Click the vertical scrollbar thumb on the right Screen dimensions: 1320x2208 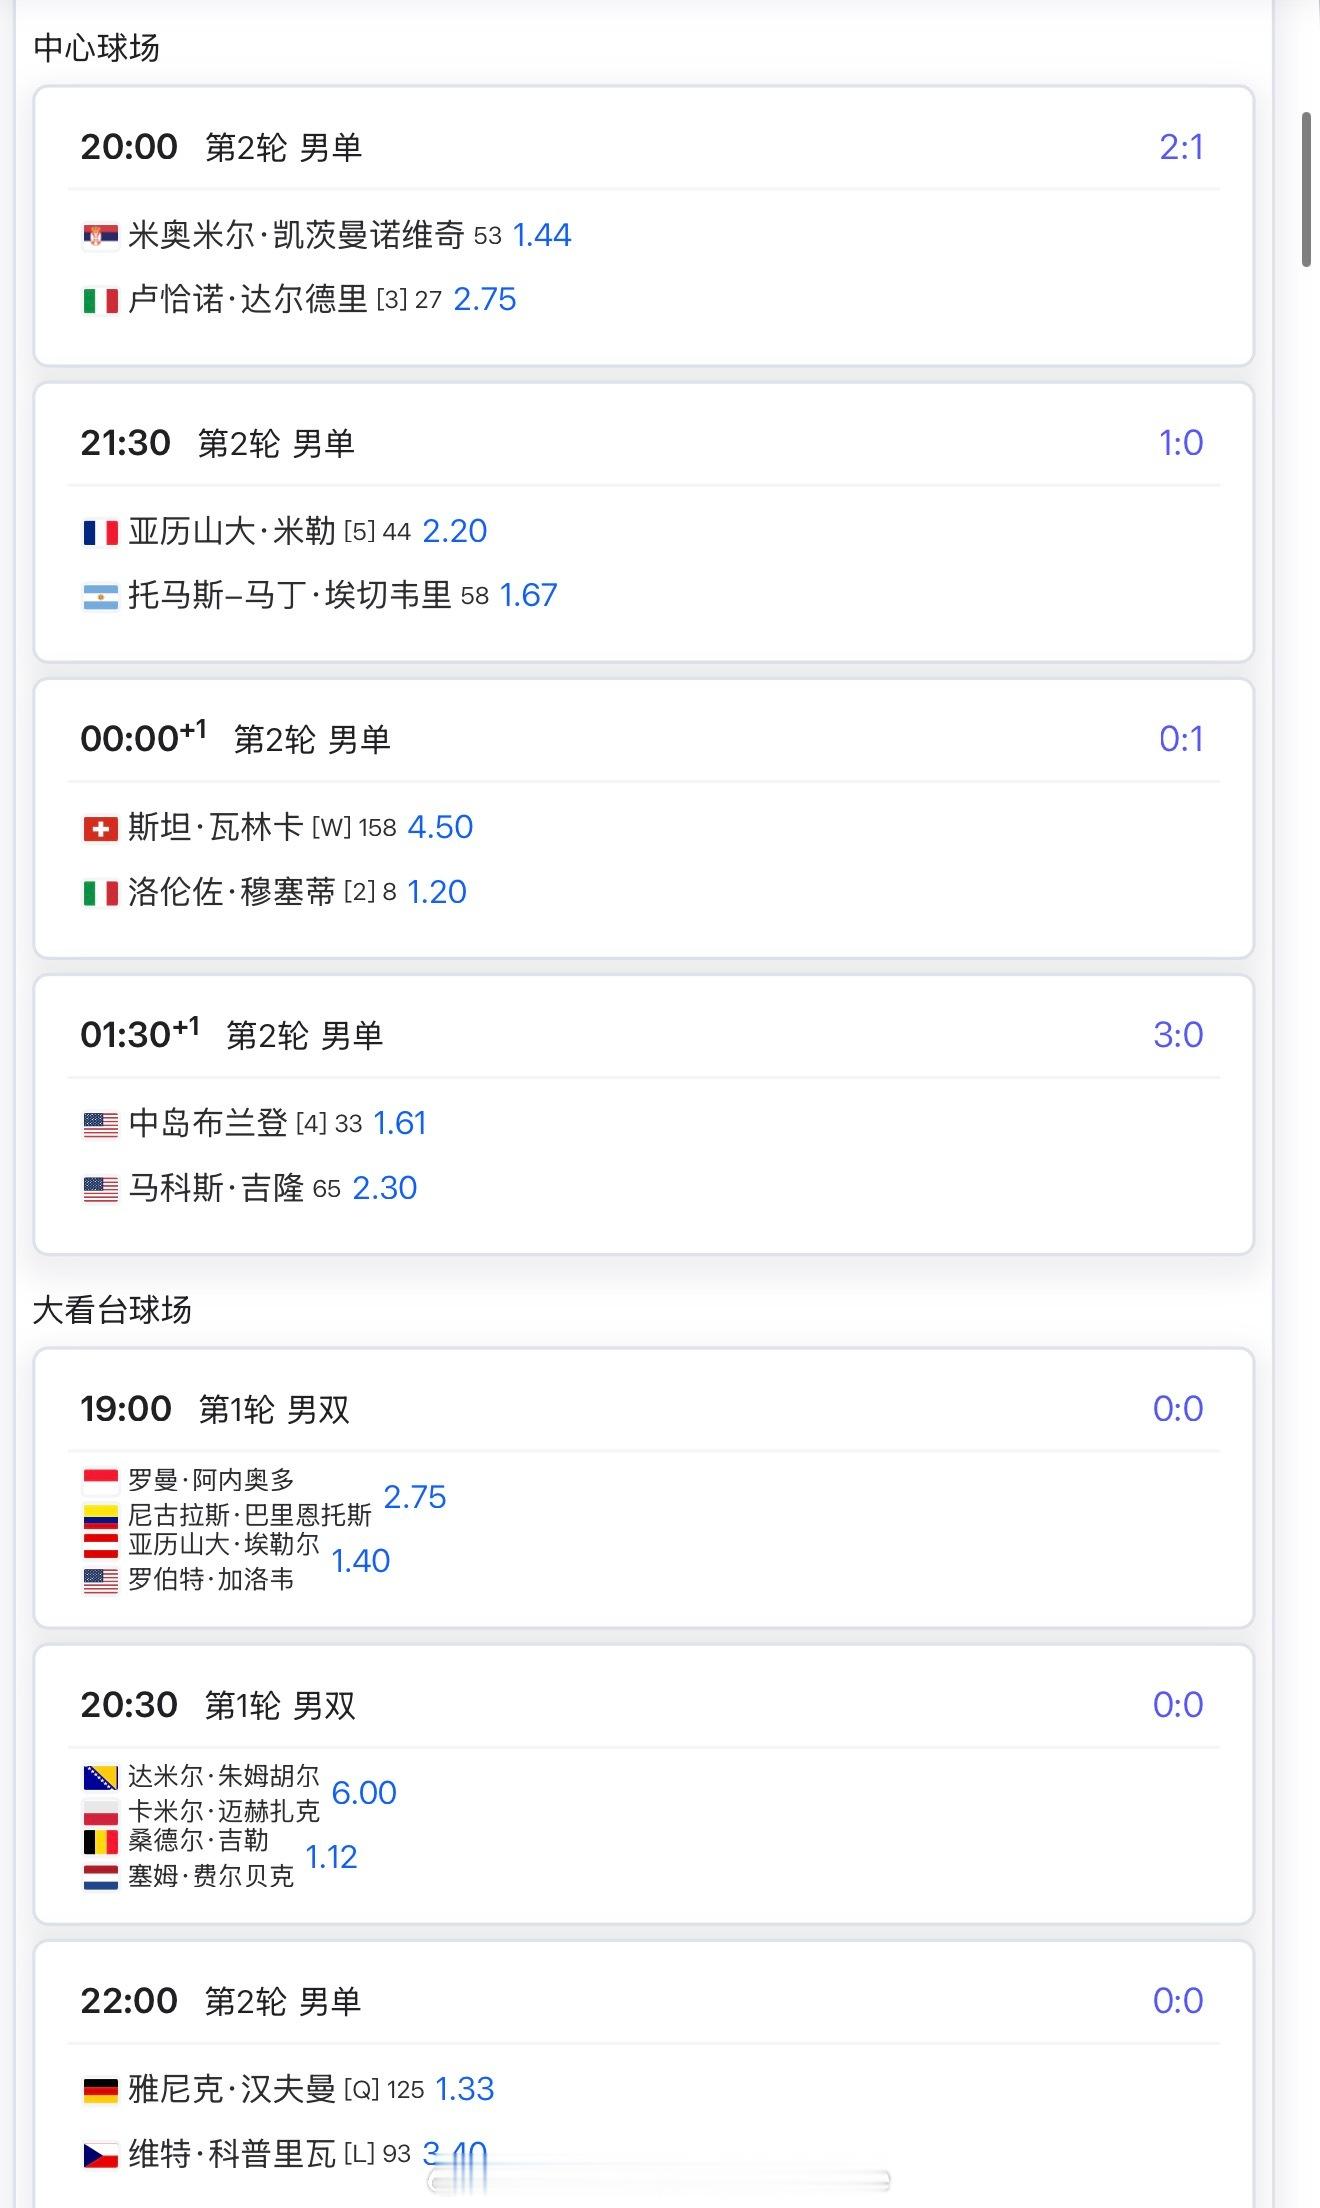pyautogui.click(x=1306, y=190)
